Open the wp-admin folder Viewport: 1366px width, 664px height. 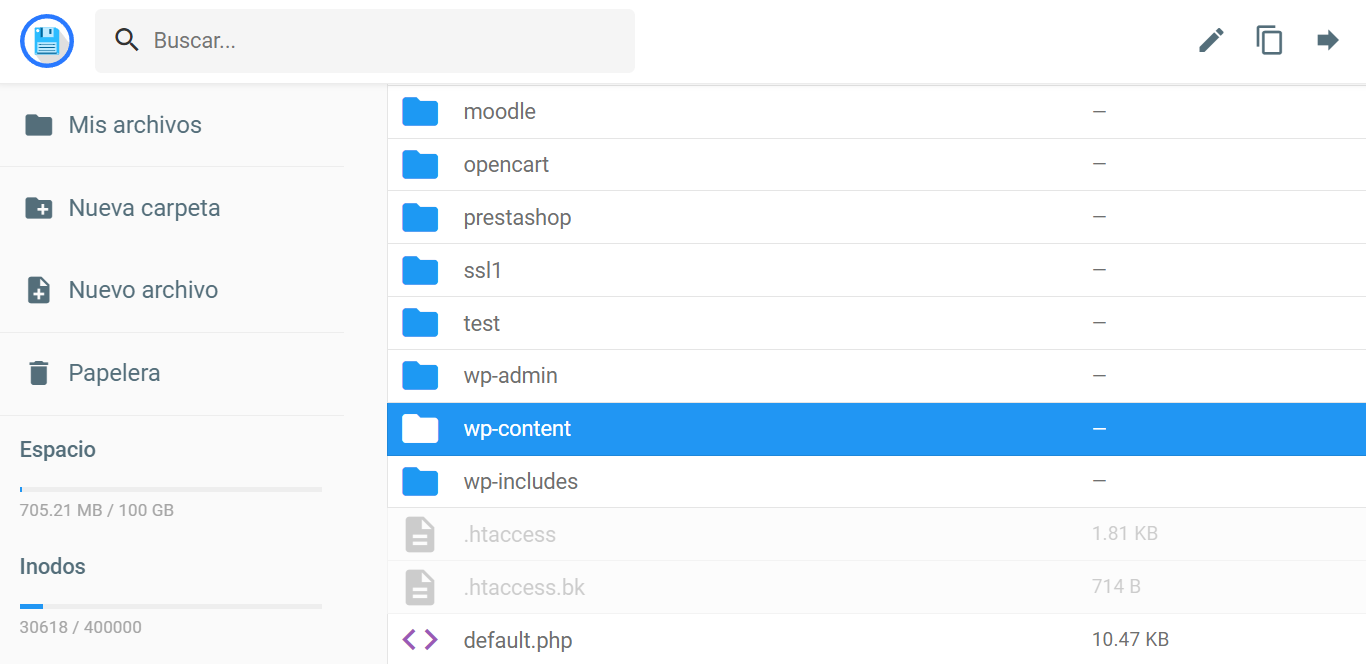(511, 376)
